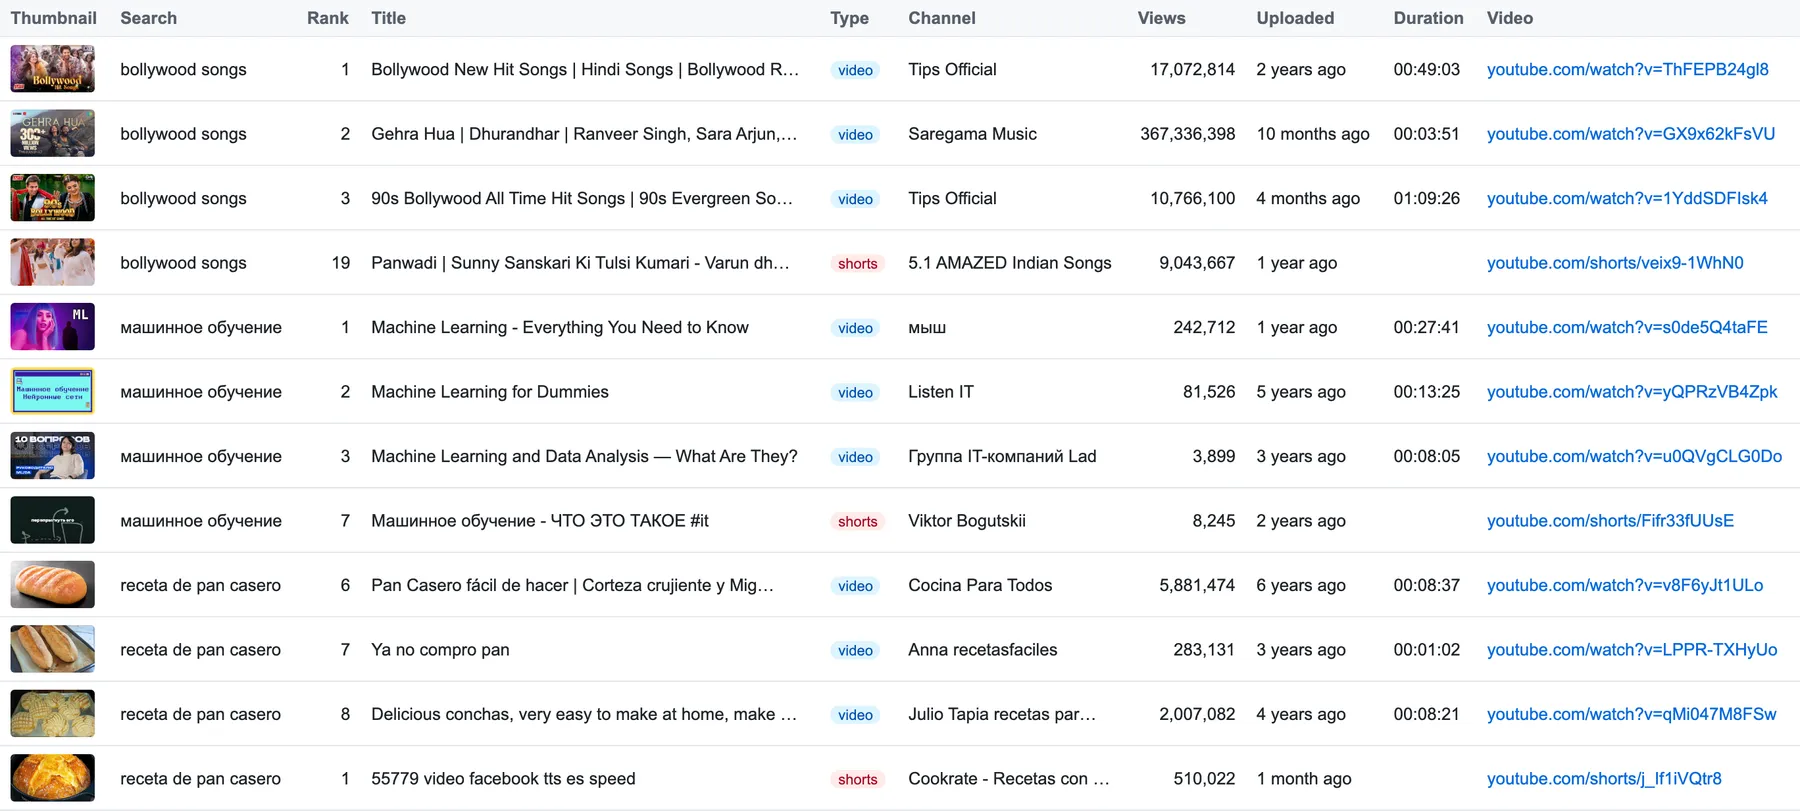
Task: Click shorts badge for Viktor Bogutskii row
Action: tap(857, 521)
